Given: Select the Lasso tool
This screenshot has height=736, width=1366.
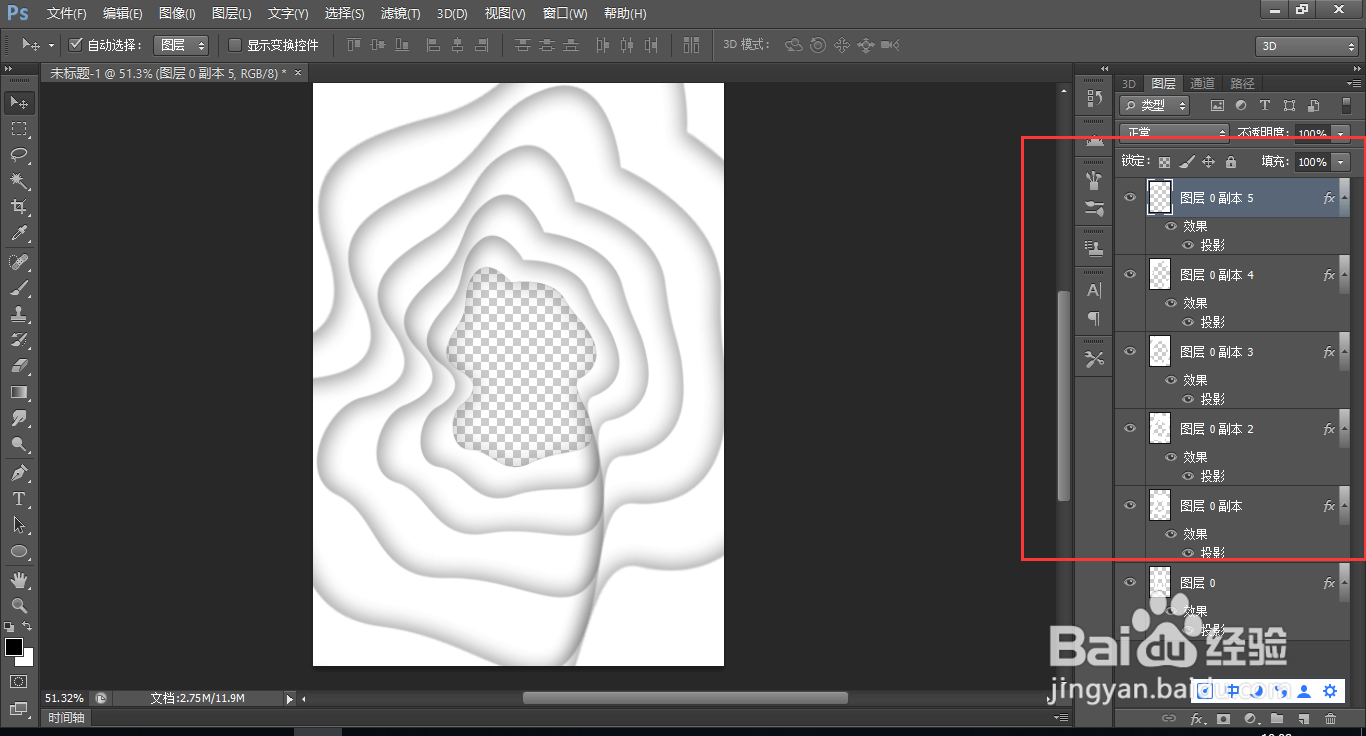Looking at the screenshot, I should [x=19, y=155].
